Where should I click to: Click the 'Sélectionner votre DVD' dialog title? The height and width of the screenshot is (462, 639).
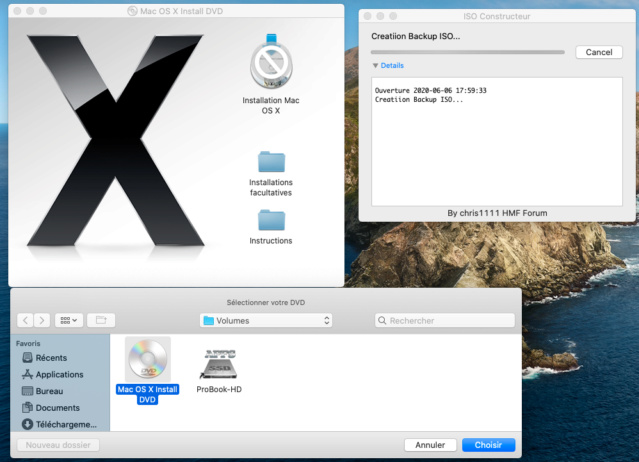[266, 302]
